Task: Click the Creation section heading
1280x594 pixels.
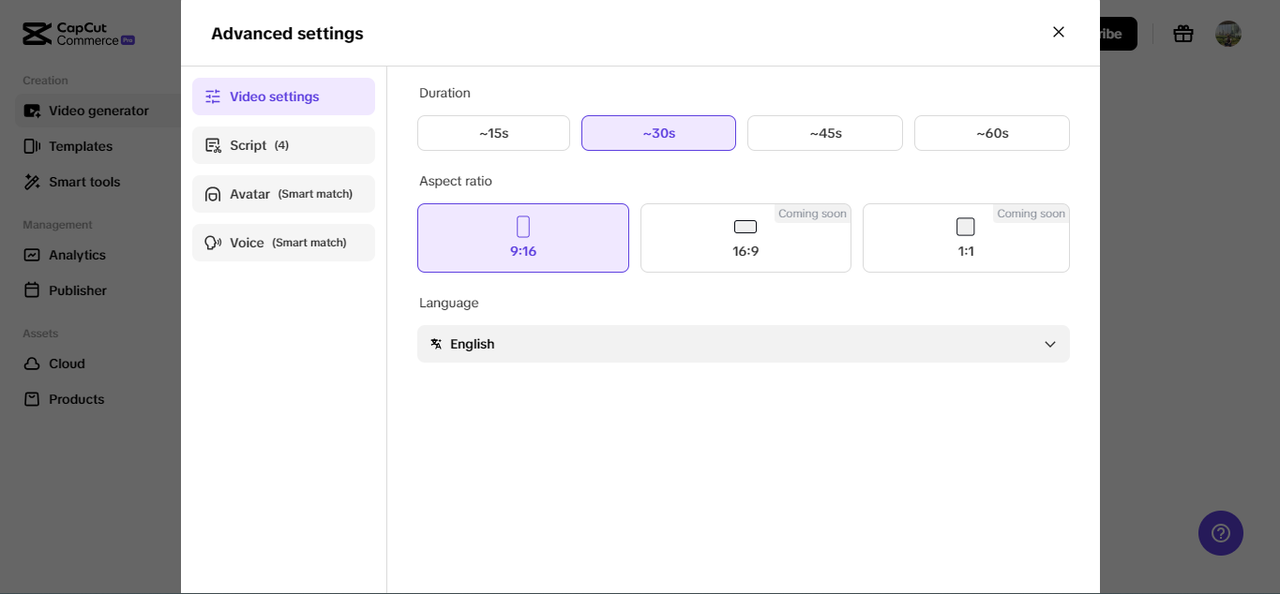Action: (x=46, y=80)
